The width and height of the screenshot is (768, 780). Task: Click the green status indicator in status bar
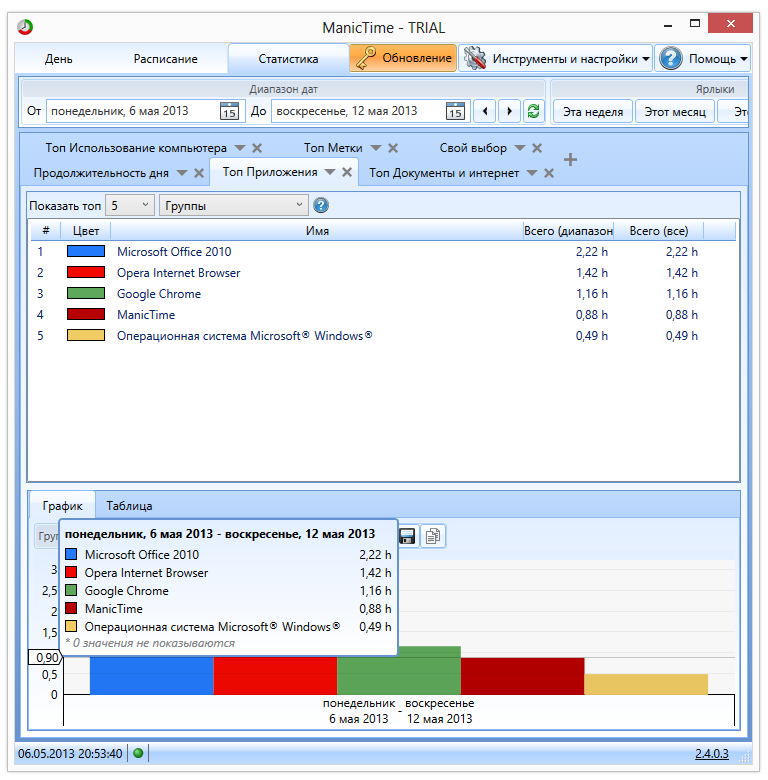click(138, 753)
